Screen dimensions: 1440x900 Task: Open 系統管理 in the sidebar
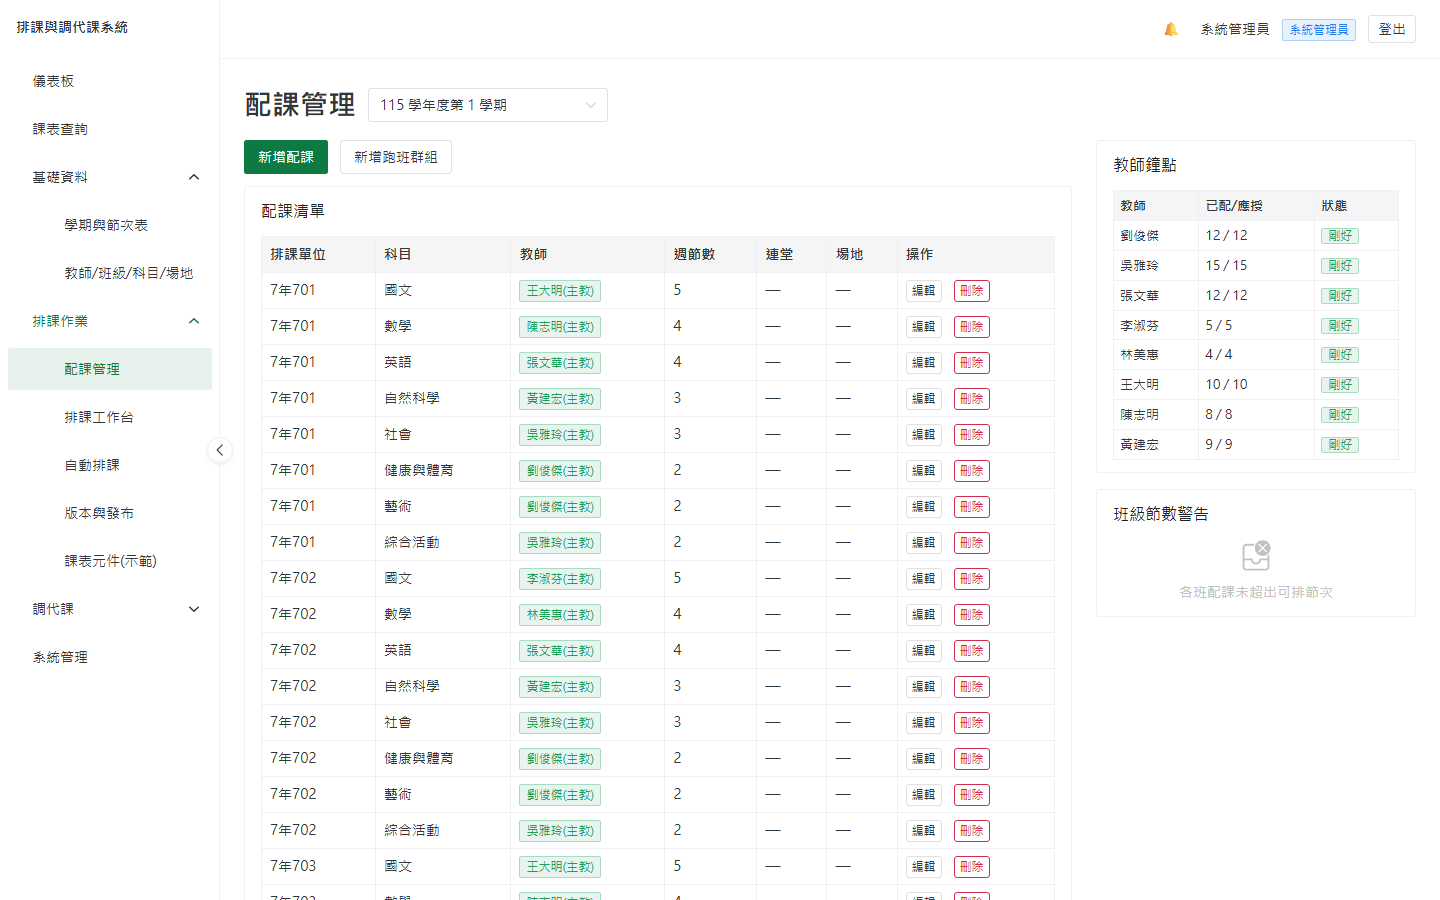coord(110,657)
